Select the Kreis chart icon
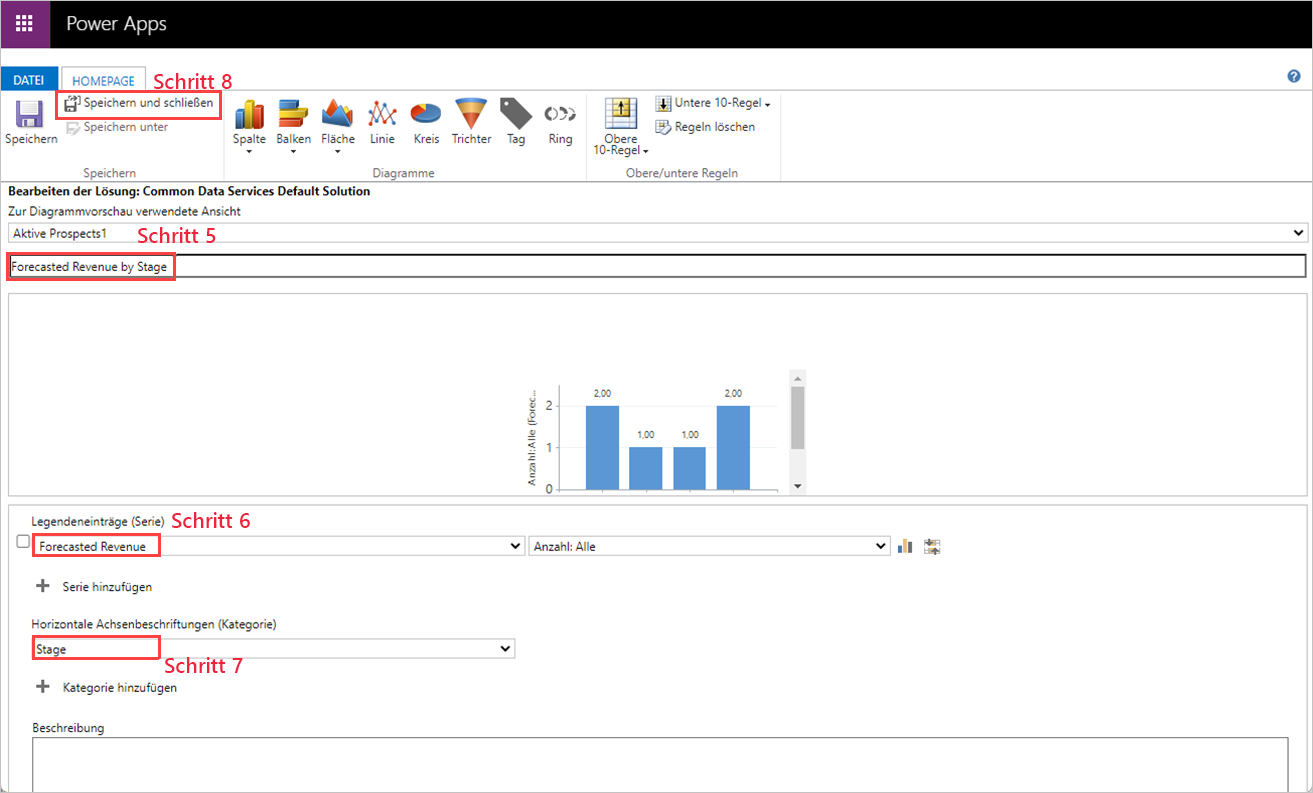This screenshot has height=793, width=1313. 425,120
